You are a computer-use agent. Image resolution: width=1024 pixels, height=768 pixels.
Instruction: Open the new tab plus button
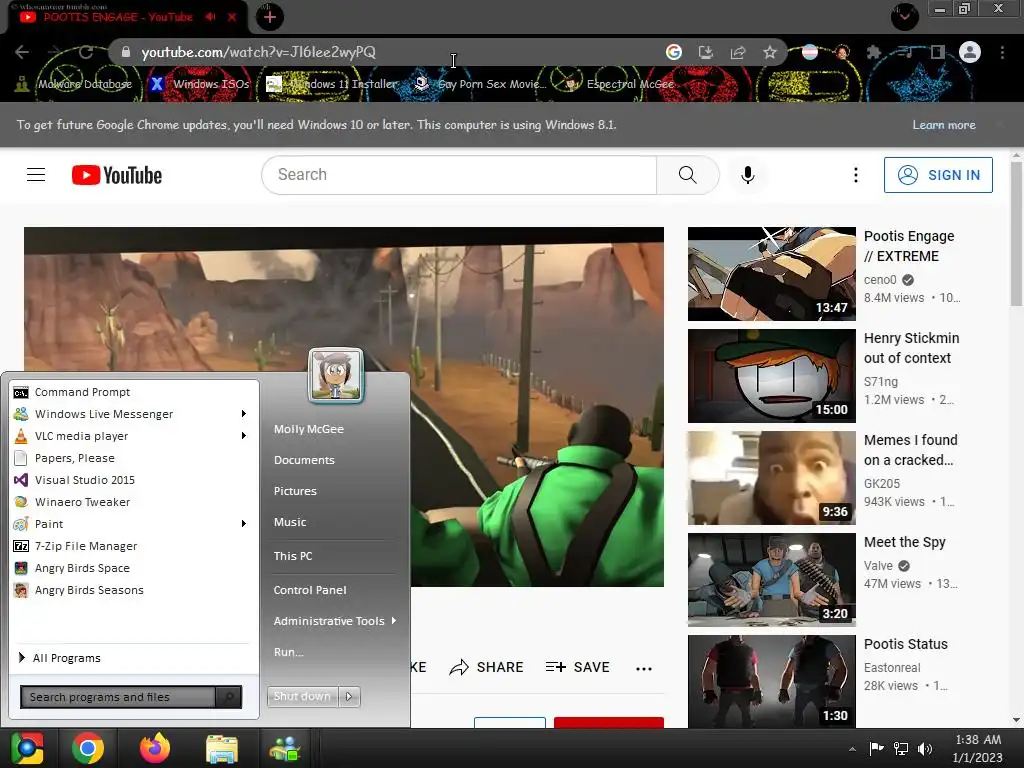(x=270, y=17)
